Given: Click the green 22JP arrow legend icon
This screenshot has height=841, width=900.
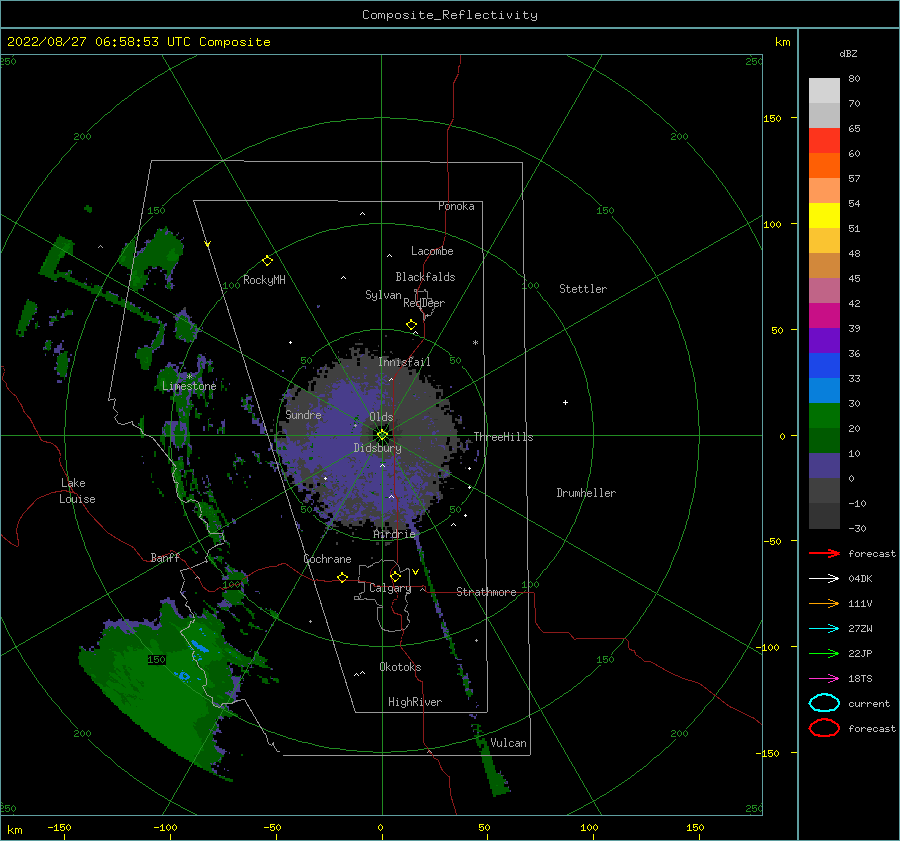Looking at the screenshot, I should click(824, 653).
